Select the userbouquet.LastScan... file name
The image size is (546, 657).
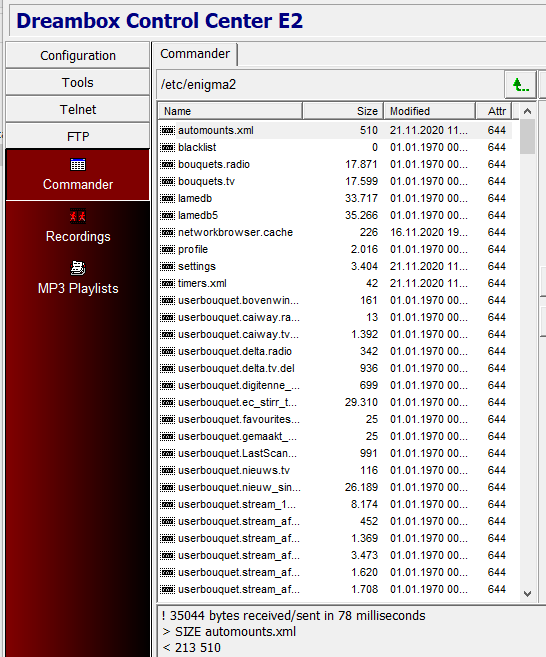click(237, 453)
